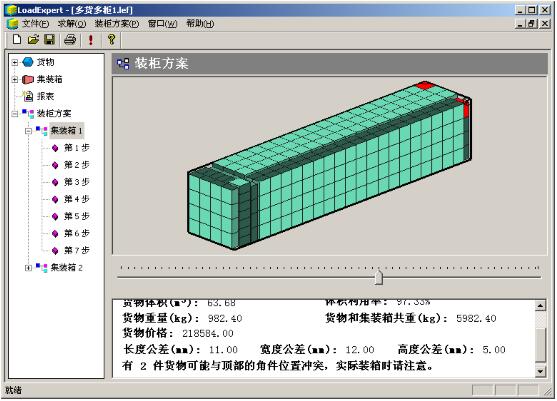
Task: Open the 报表 report item
Action: click(45, 96)
